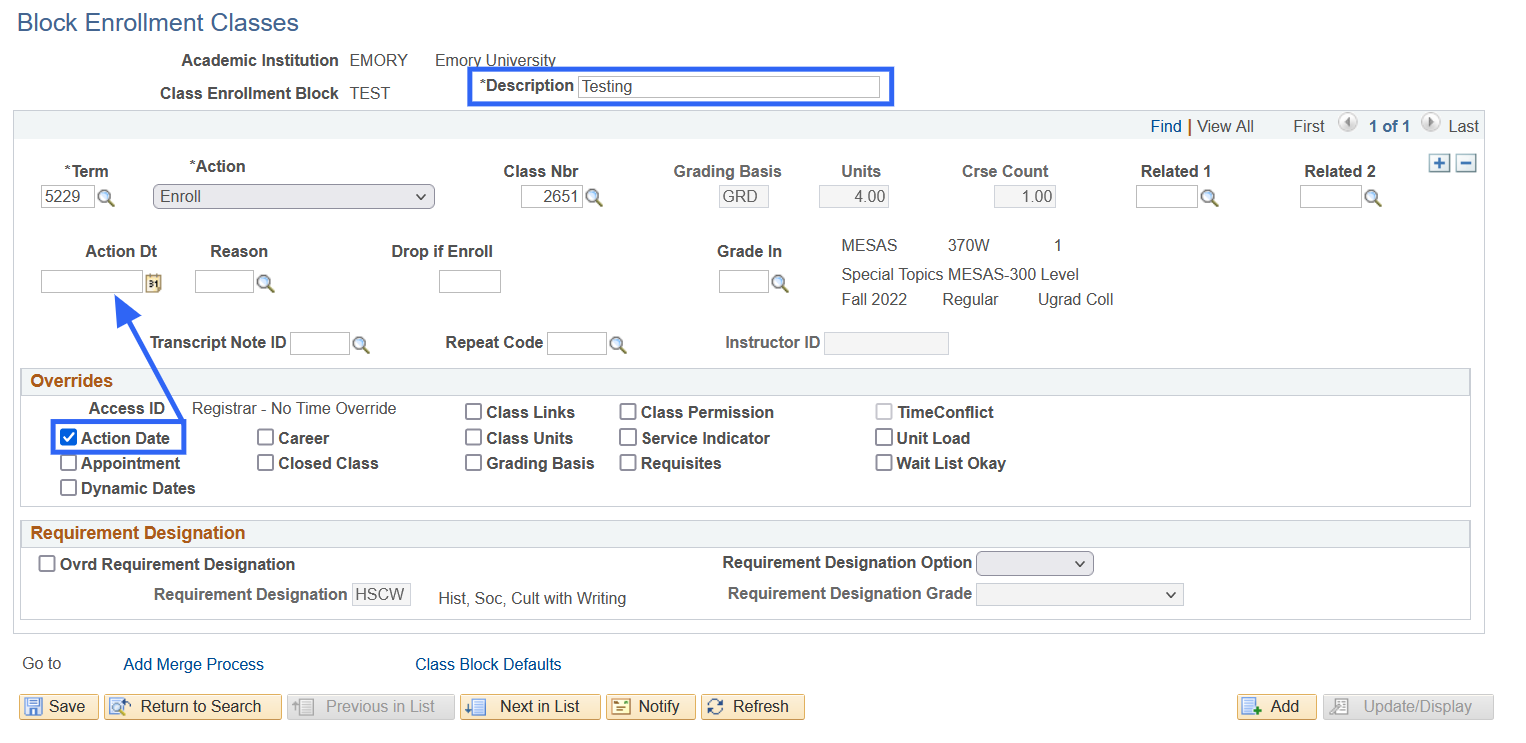Click the Save button
Viewport: 1526px width, 743px height.
pos(59,706)
